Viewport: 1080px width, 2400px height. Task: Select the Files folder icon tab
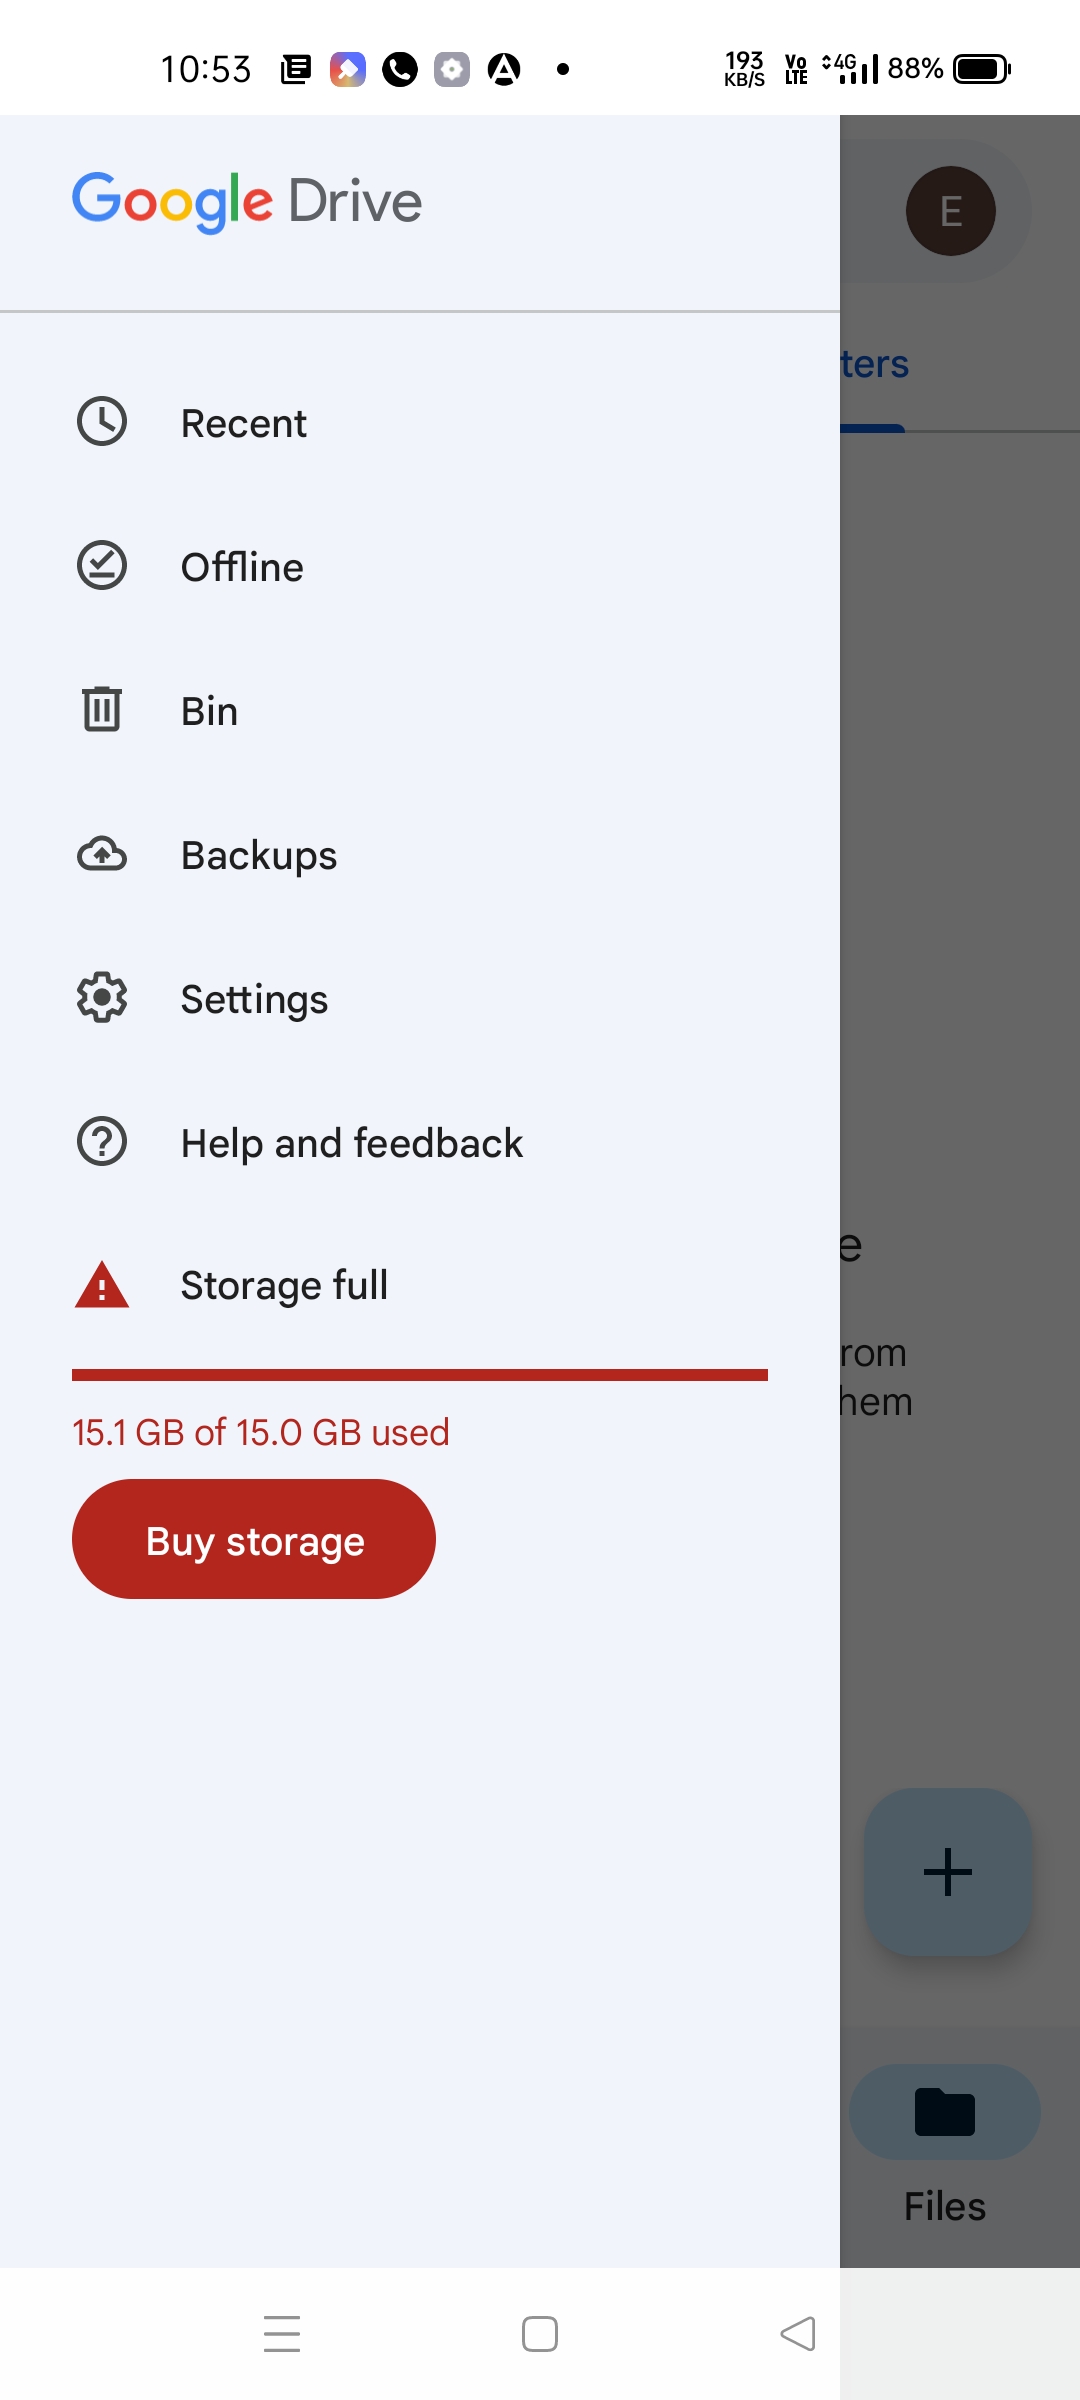click(x=945, y=2112)
